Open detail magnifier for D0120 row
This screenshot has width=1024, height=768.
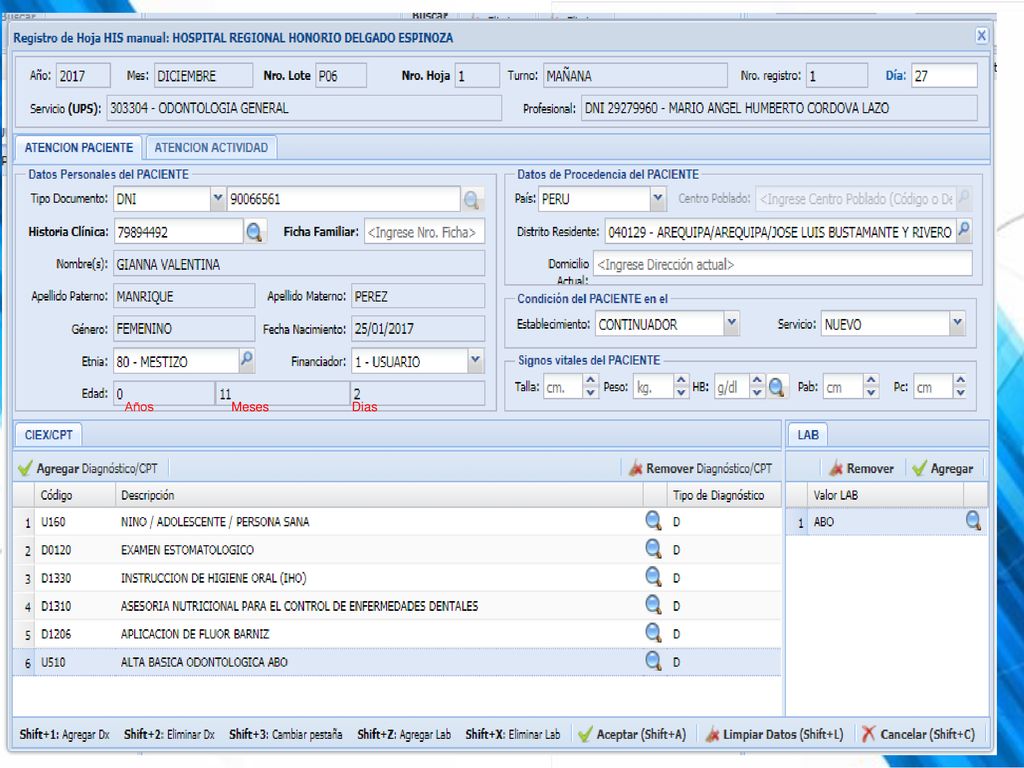pos(653,549)
